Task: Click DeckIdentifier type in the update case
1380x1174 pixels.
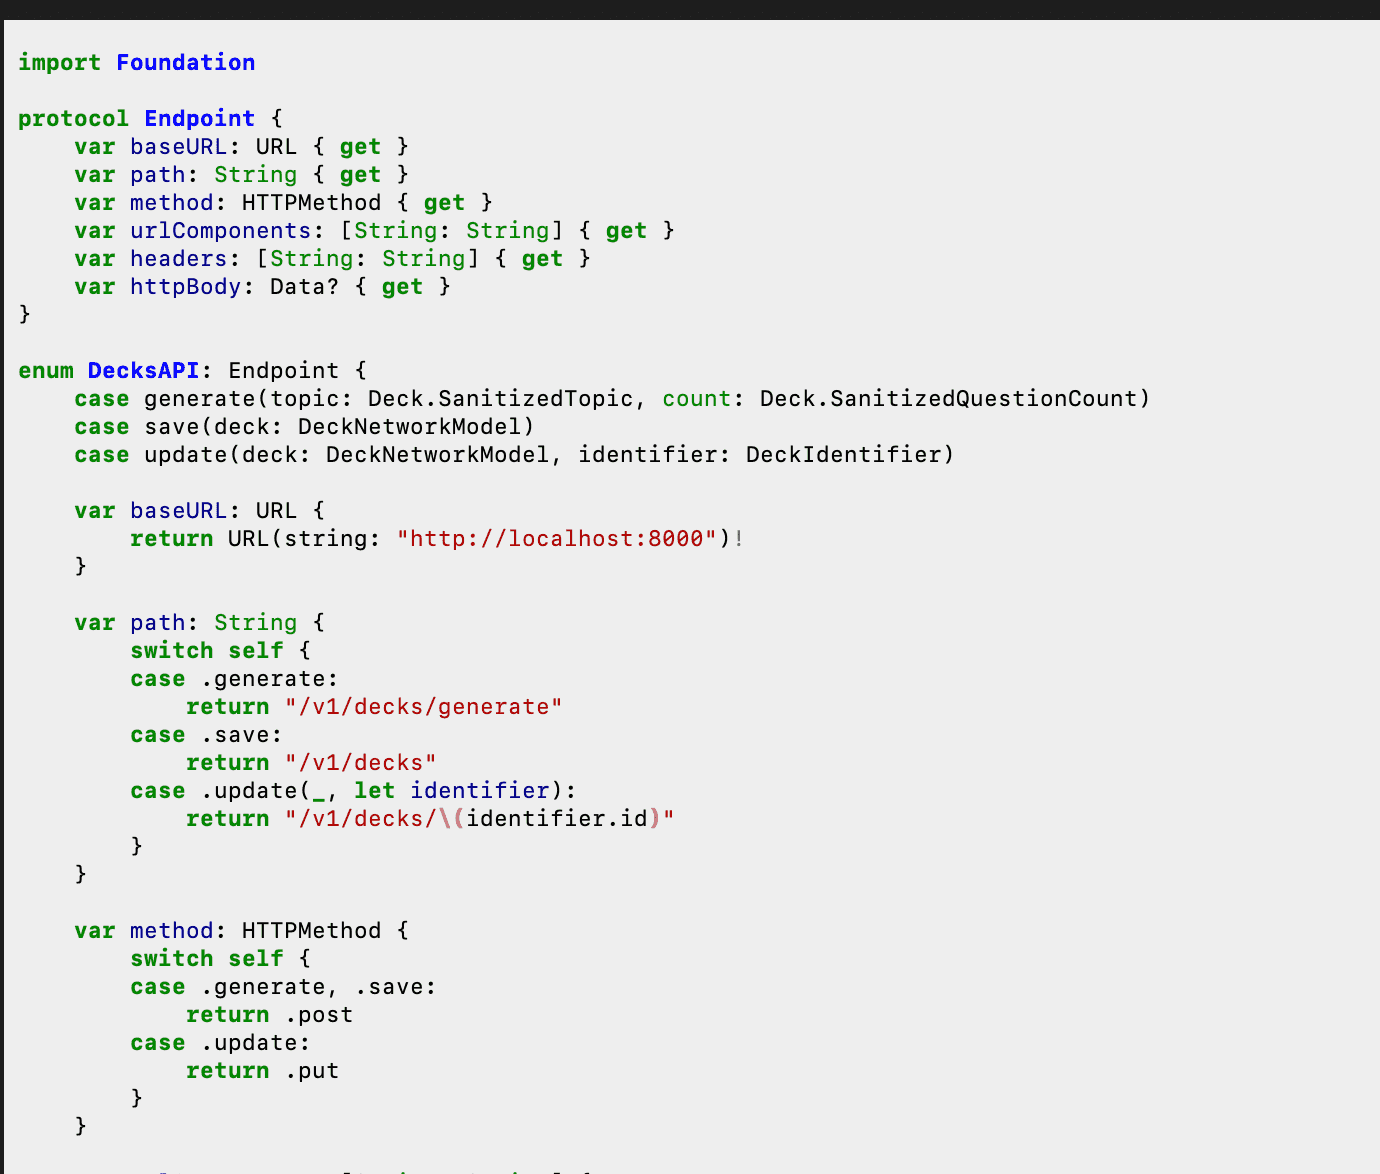Action: (844, 454)
